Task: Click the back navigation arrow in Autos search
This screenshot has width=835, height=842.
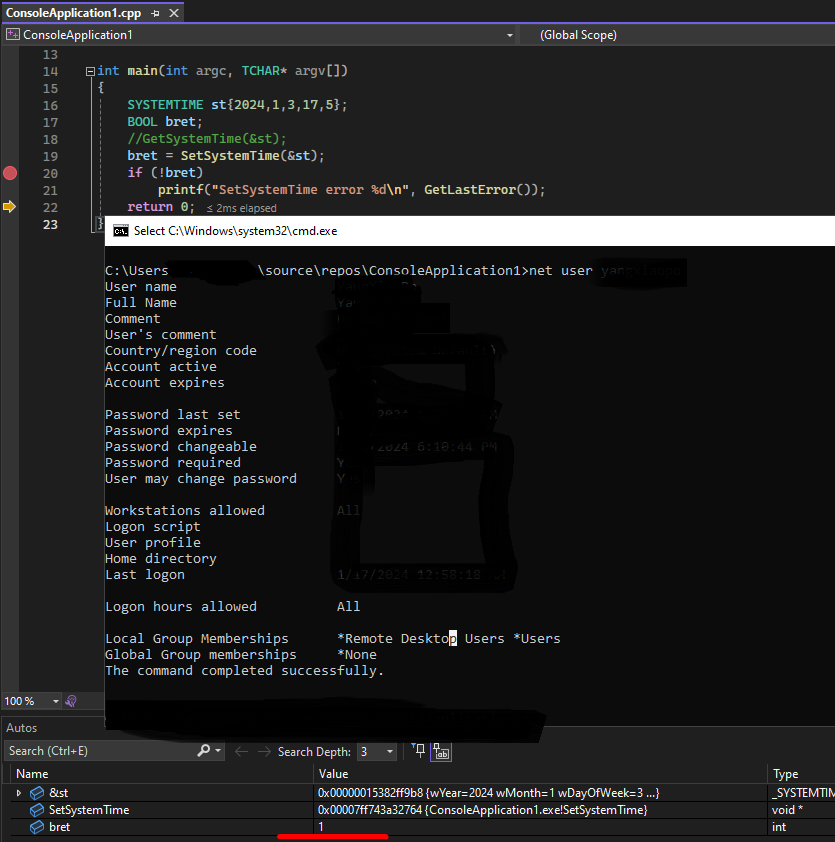Action: click(x=241, y=750)
